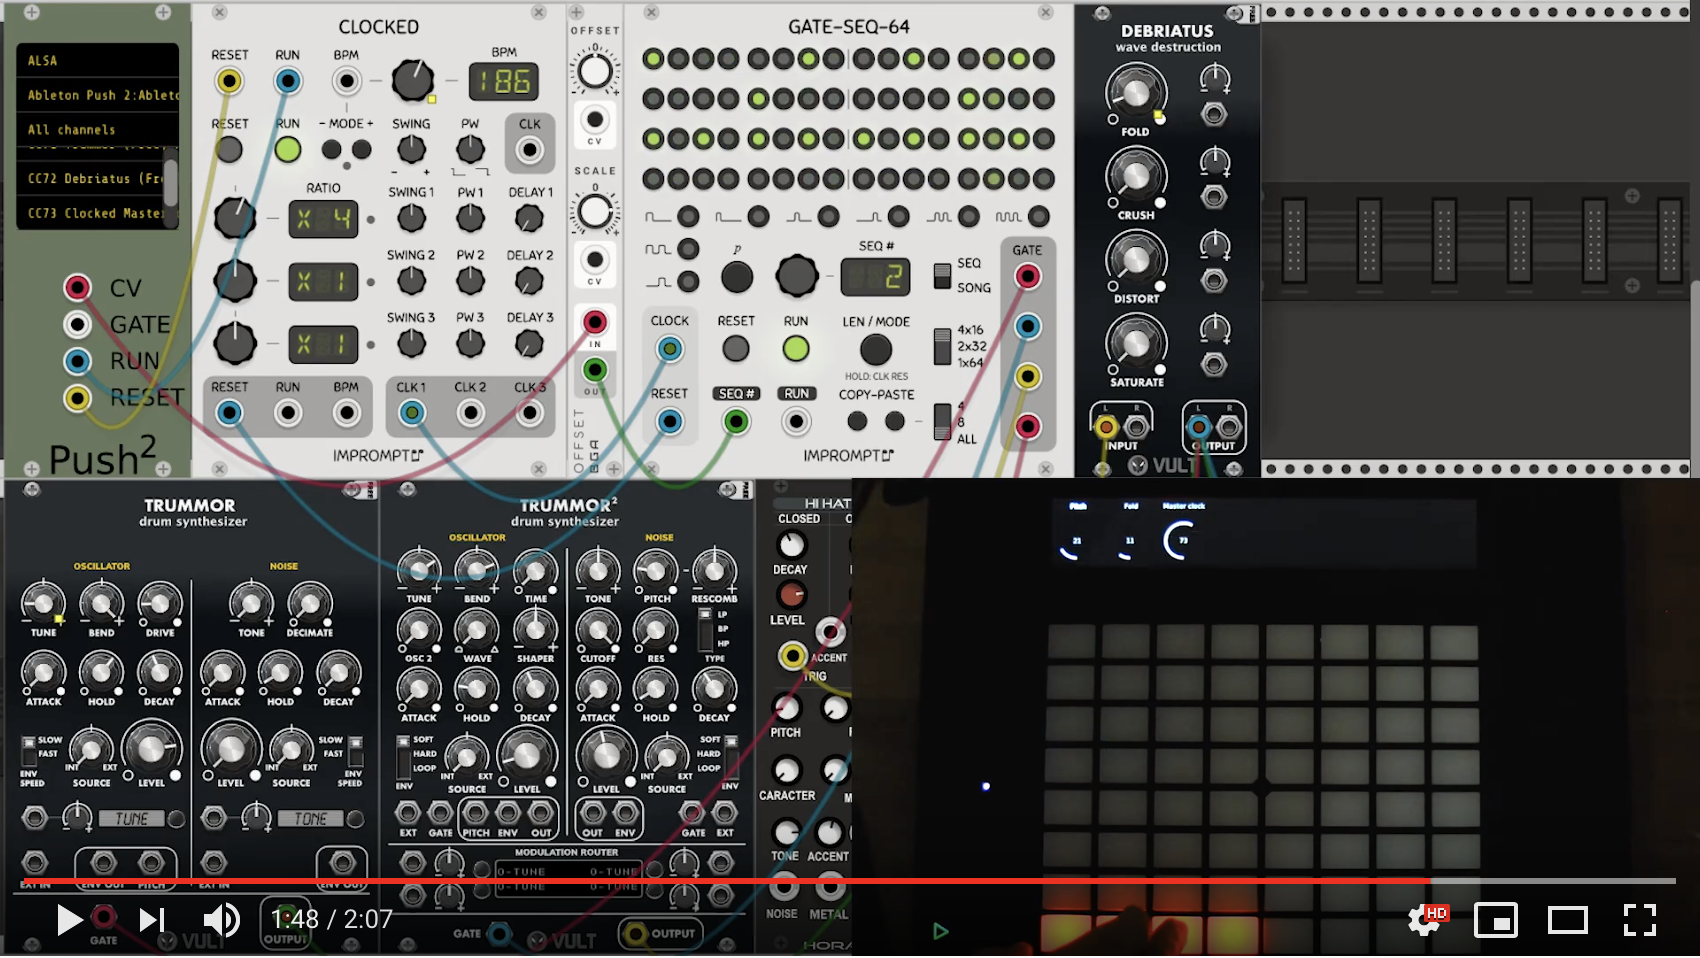Click the yellow RESET input jack on CLOCKED
This screenshot has height=958, width=1700.
(229, 81)
